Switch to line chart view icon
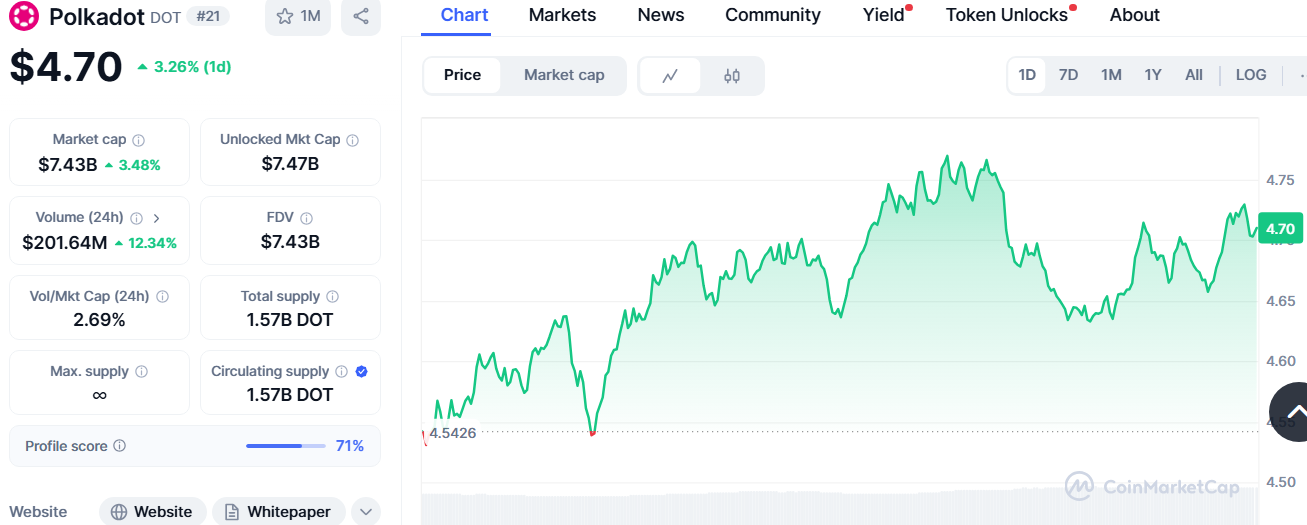 coord(670,75)
